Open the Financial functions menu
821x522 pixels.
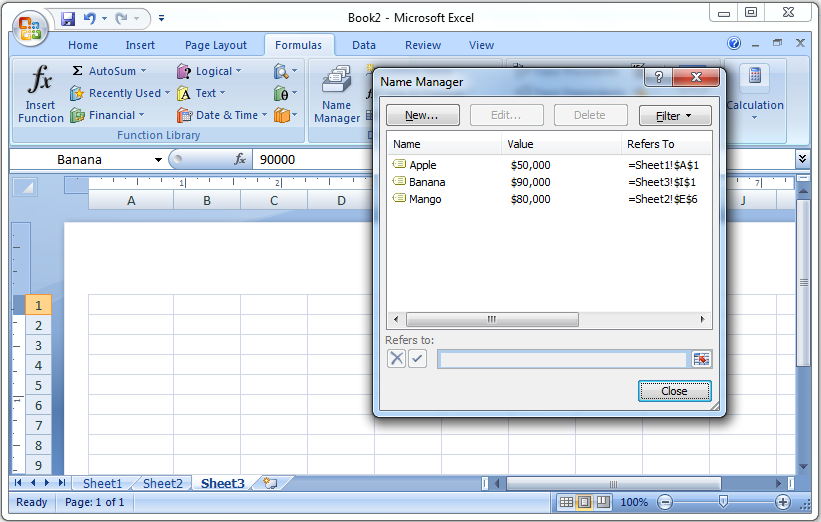(x=107, y=115)
